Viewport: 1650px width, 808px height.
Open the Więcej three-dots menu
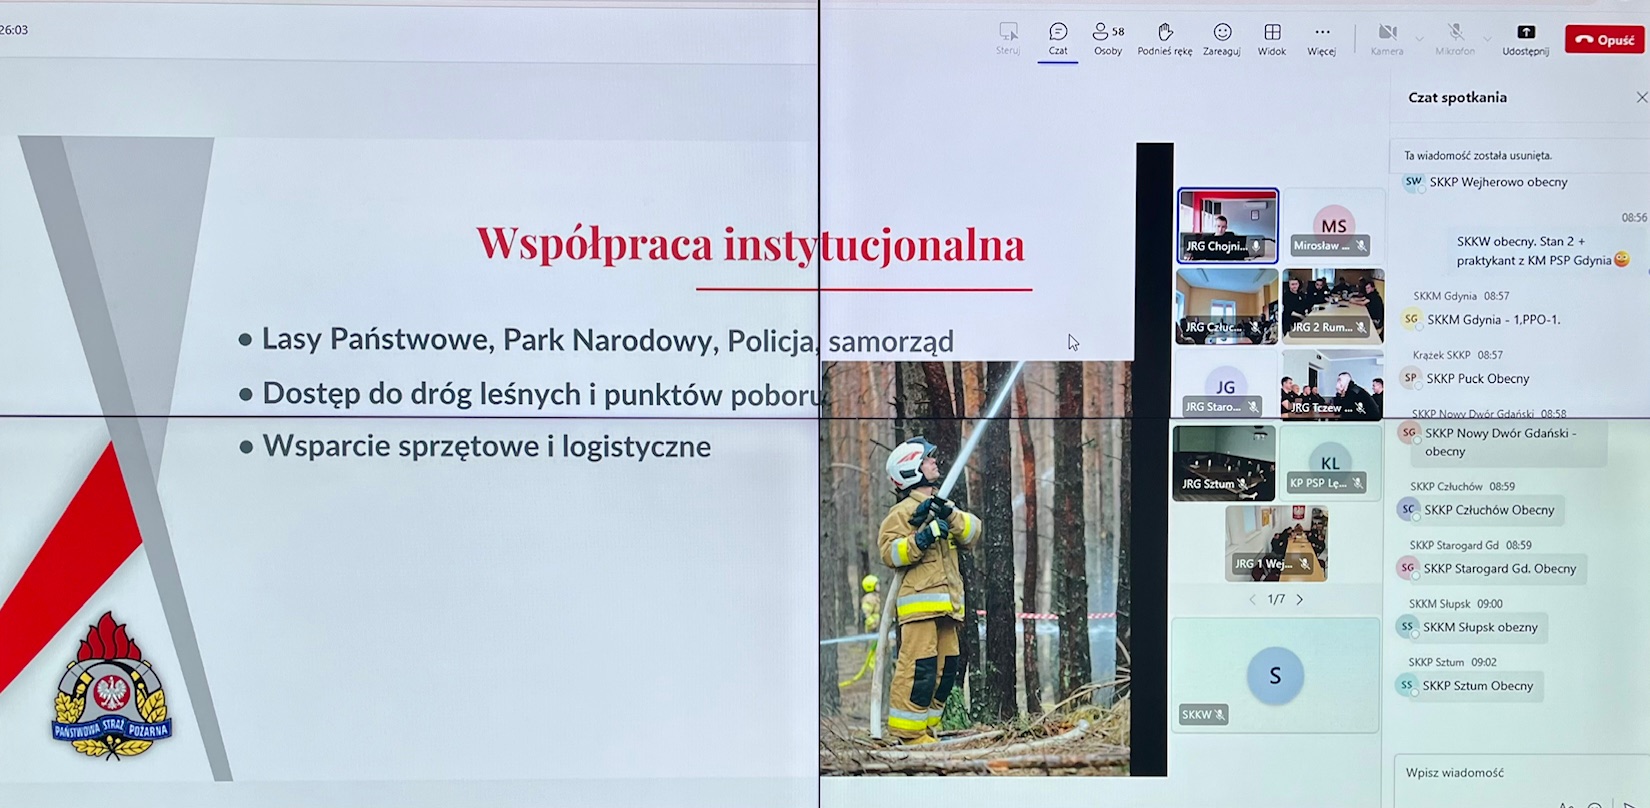tap(1321, 38)
